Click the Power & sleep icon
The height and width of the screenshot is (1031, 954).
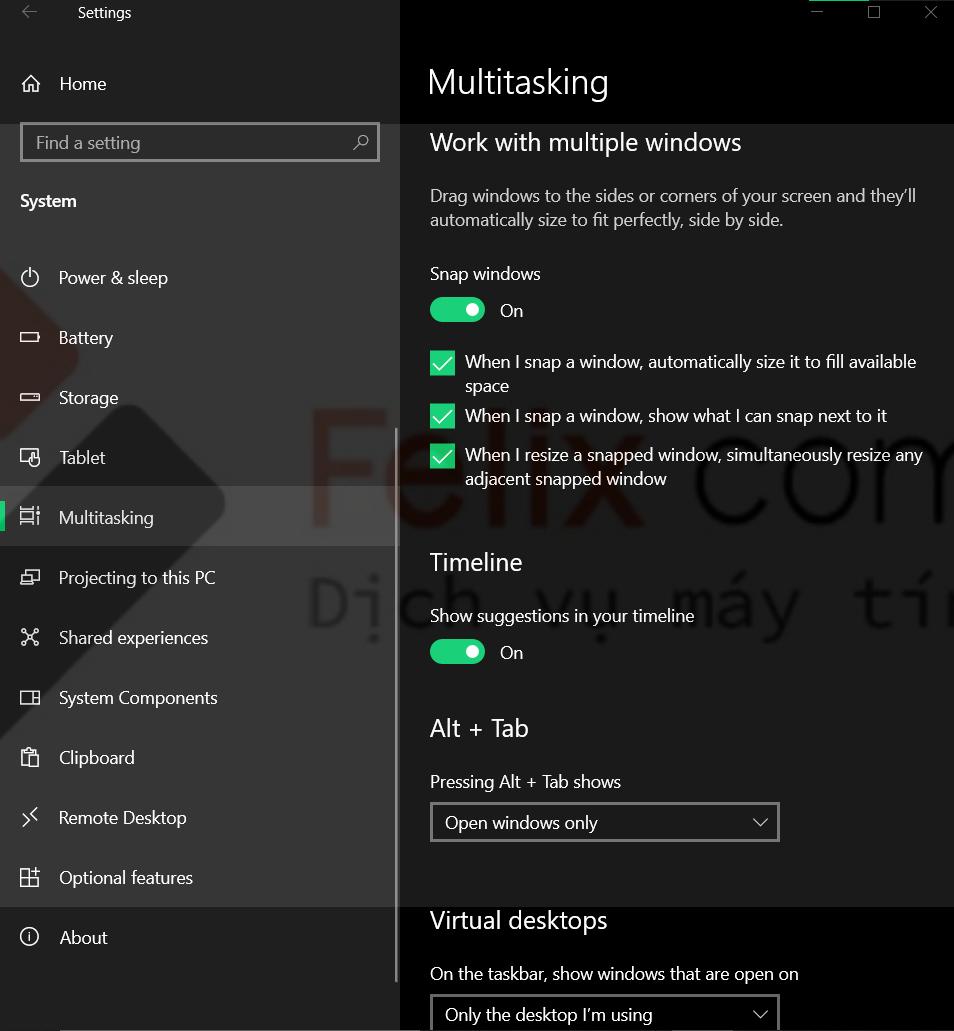31,278
